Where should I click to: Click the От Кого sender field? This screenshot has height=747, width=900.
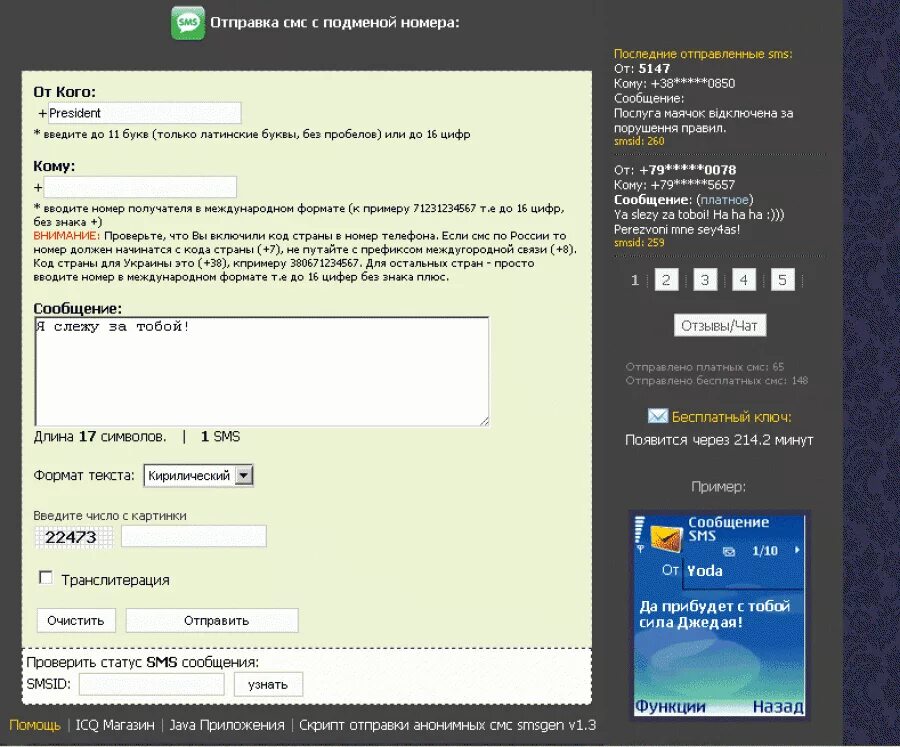(144, 113)
